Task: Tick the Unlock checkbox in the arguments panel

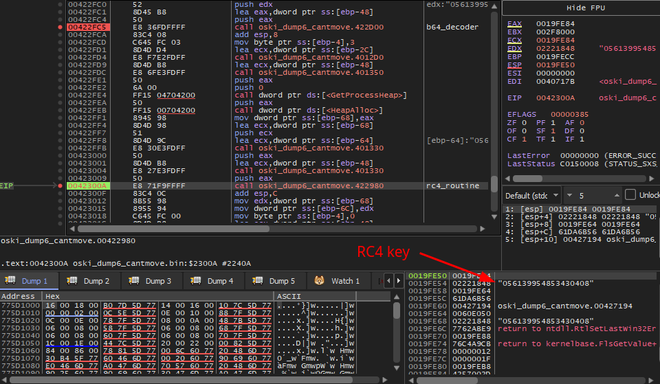Action: 630,195
